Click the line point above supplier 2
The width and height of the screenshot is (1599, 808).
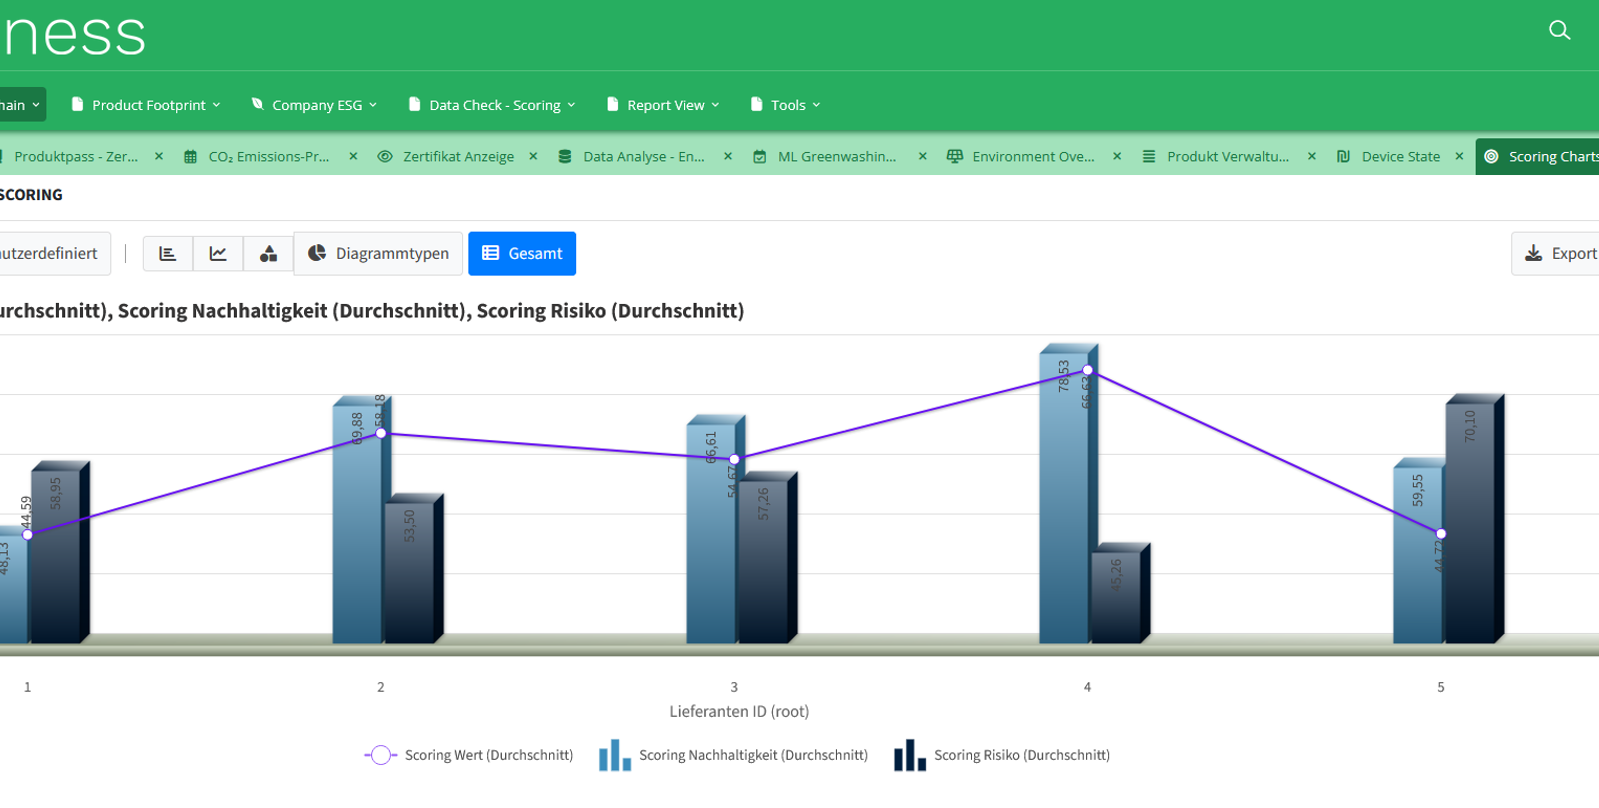pos(381,433)
